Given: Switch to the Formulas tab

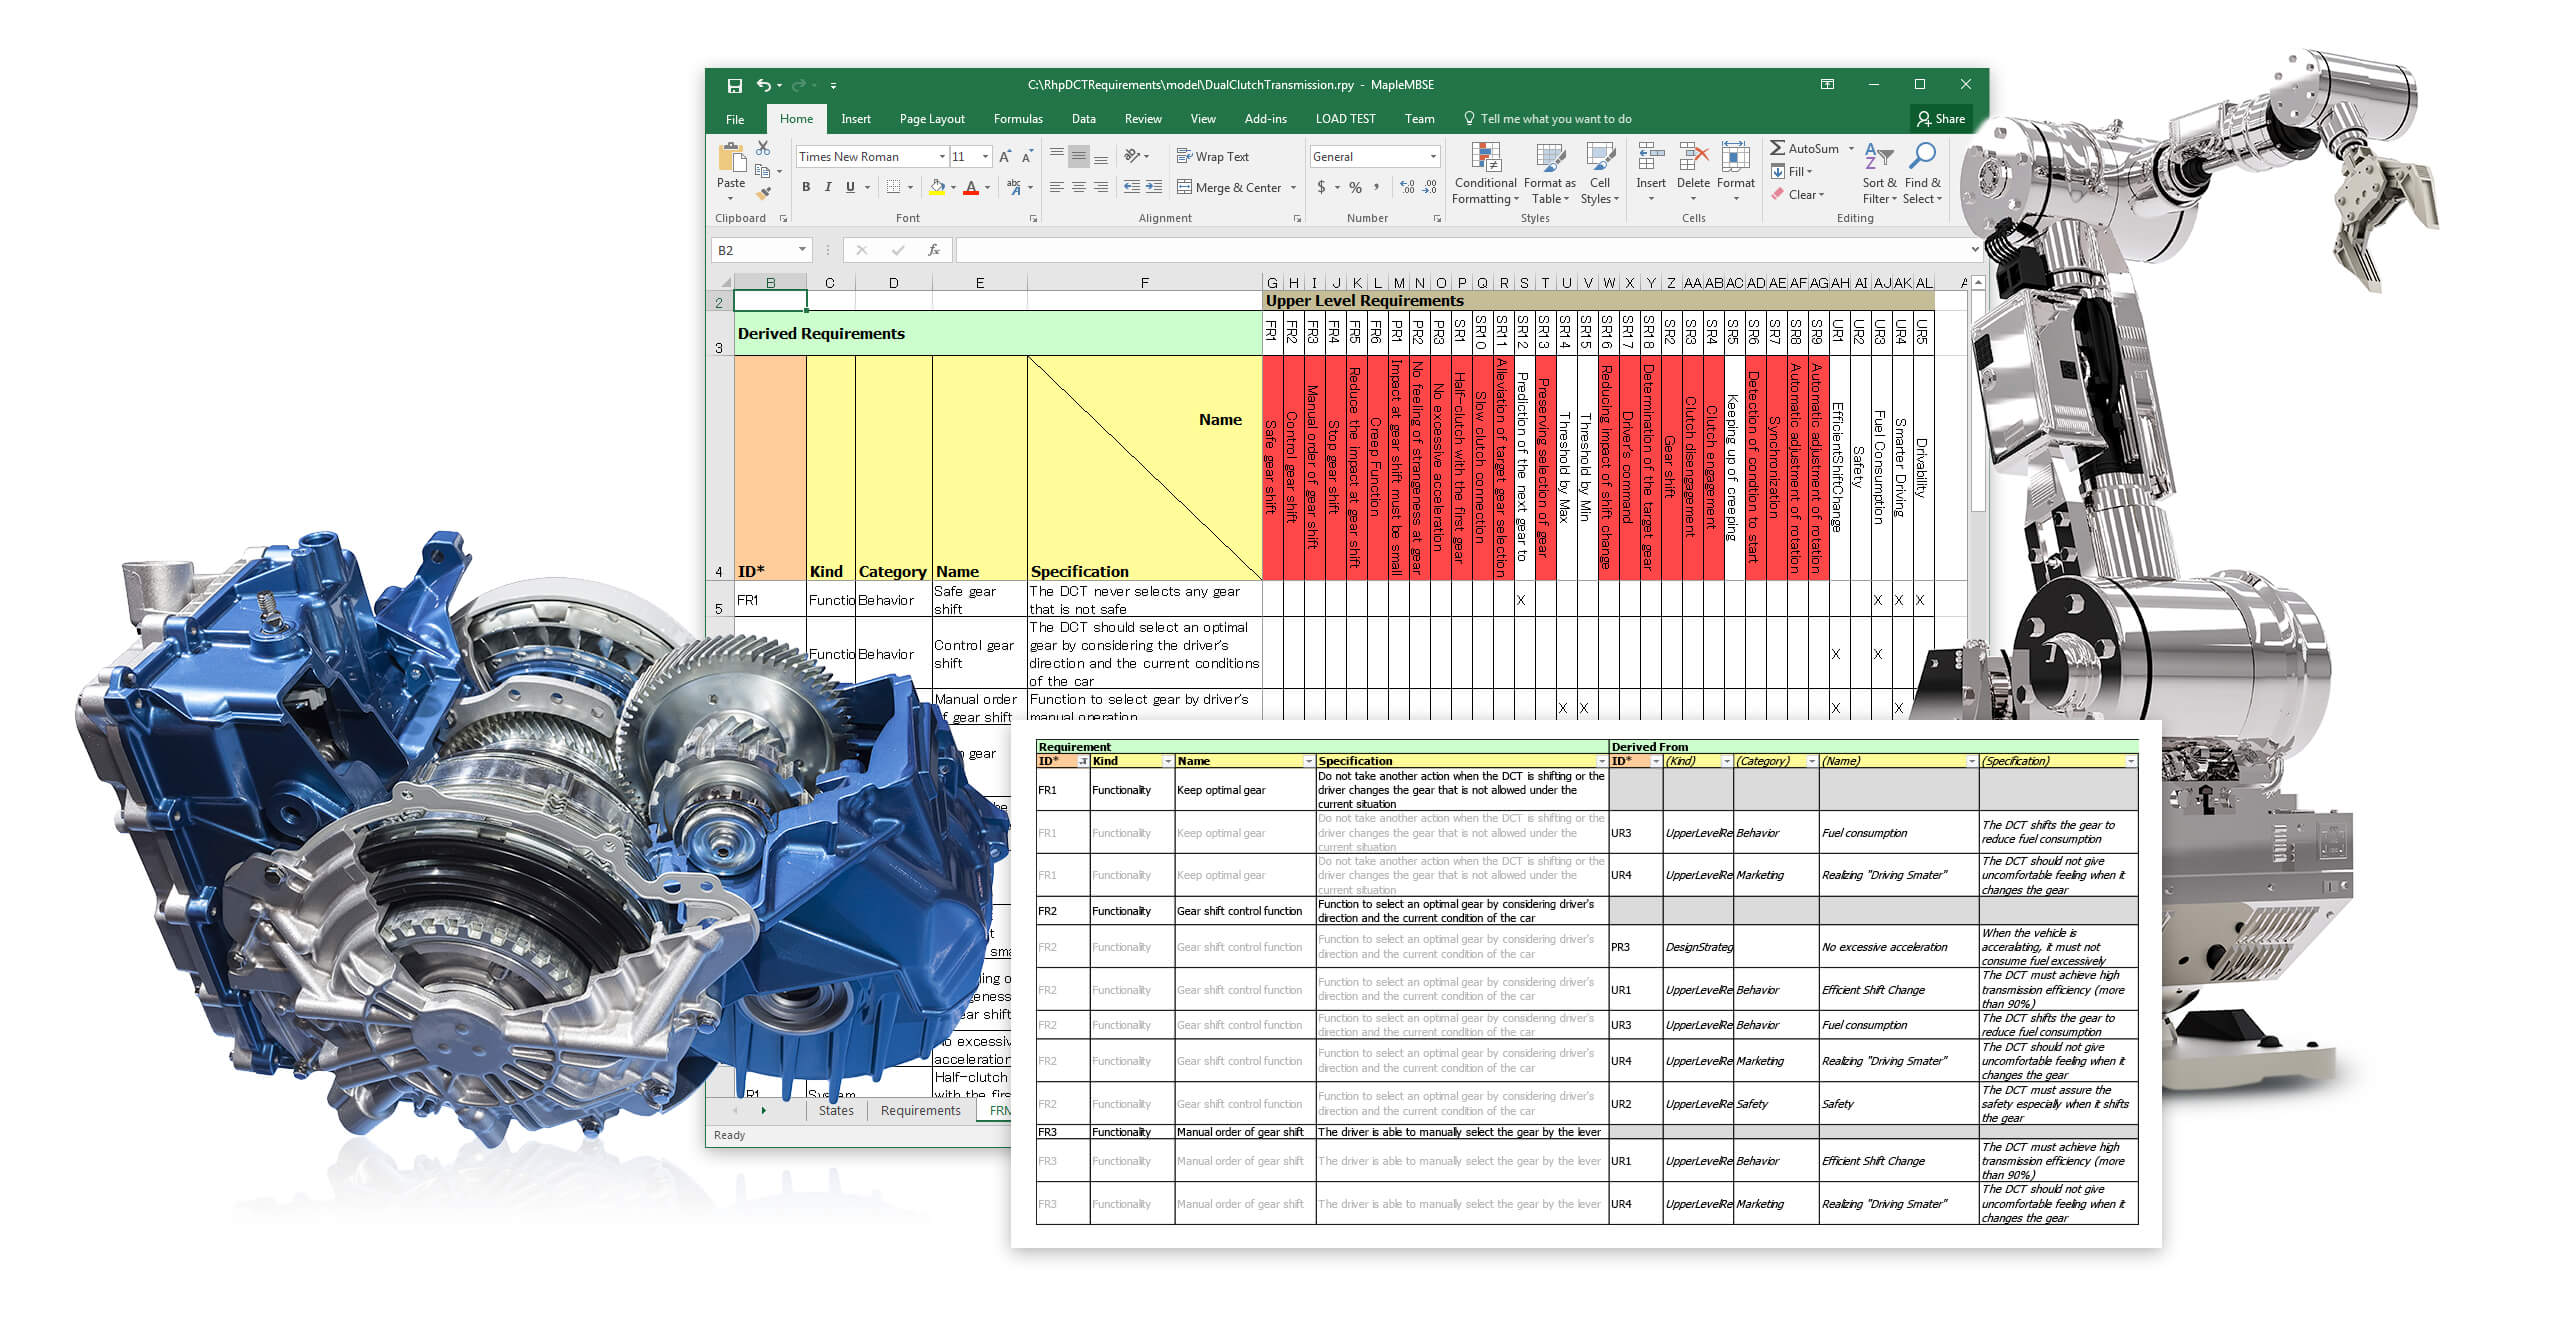Looking at the screenshot, I should pyautogui.click(x=1018, y=119).
